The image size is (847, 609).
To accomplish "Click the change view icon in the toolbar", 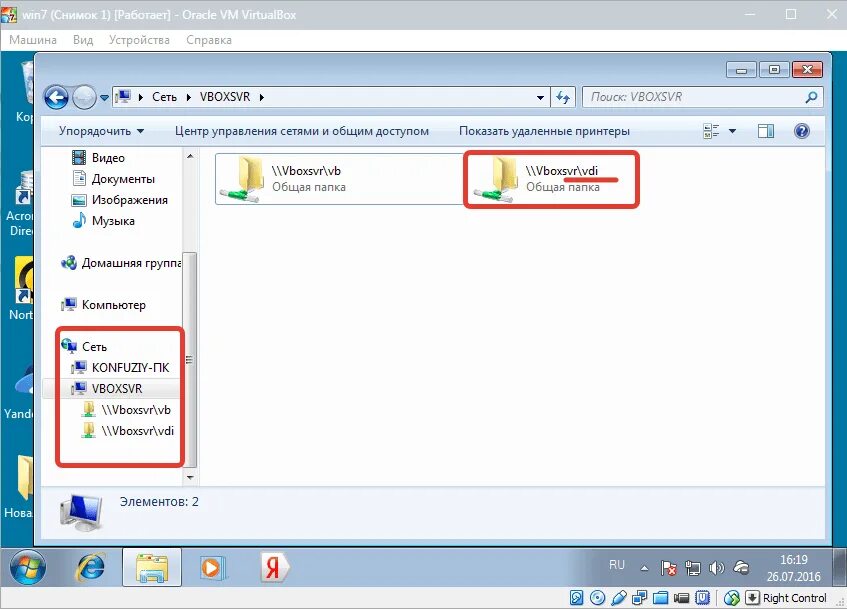I will tap(711, 131).
